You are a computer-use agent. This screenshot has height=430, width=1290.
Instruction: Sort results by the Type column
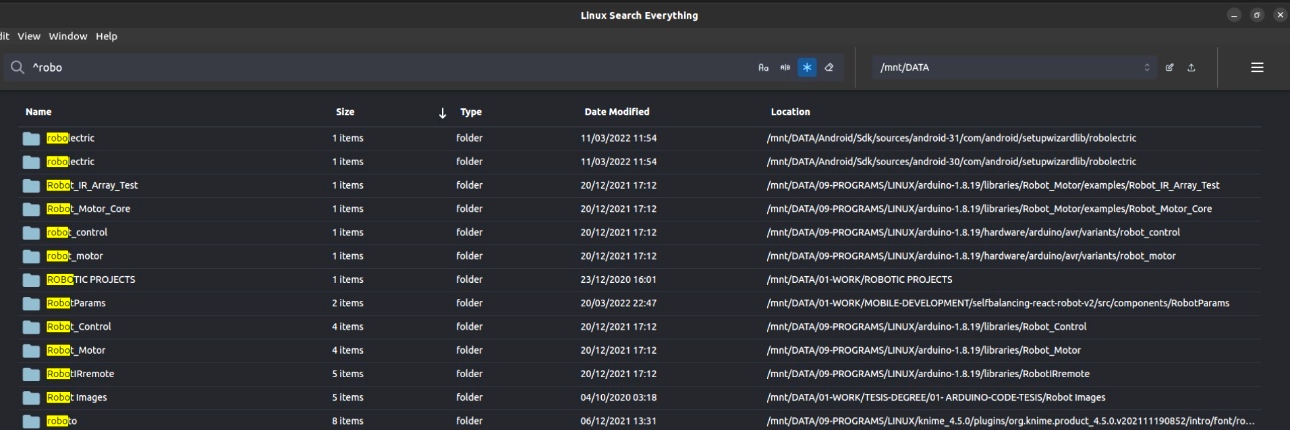470,112
